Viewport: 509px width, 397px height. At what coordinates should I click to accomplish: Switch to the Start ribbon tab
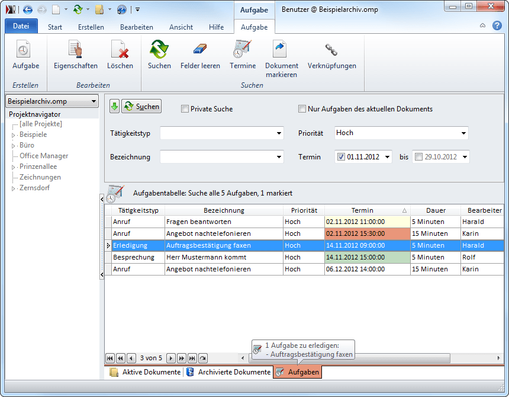55,27
